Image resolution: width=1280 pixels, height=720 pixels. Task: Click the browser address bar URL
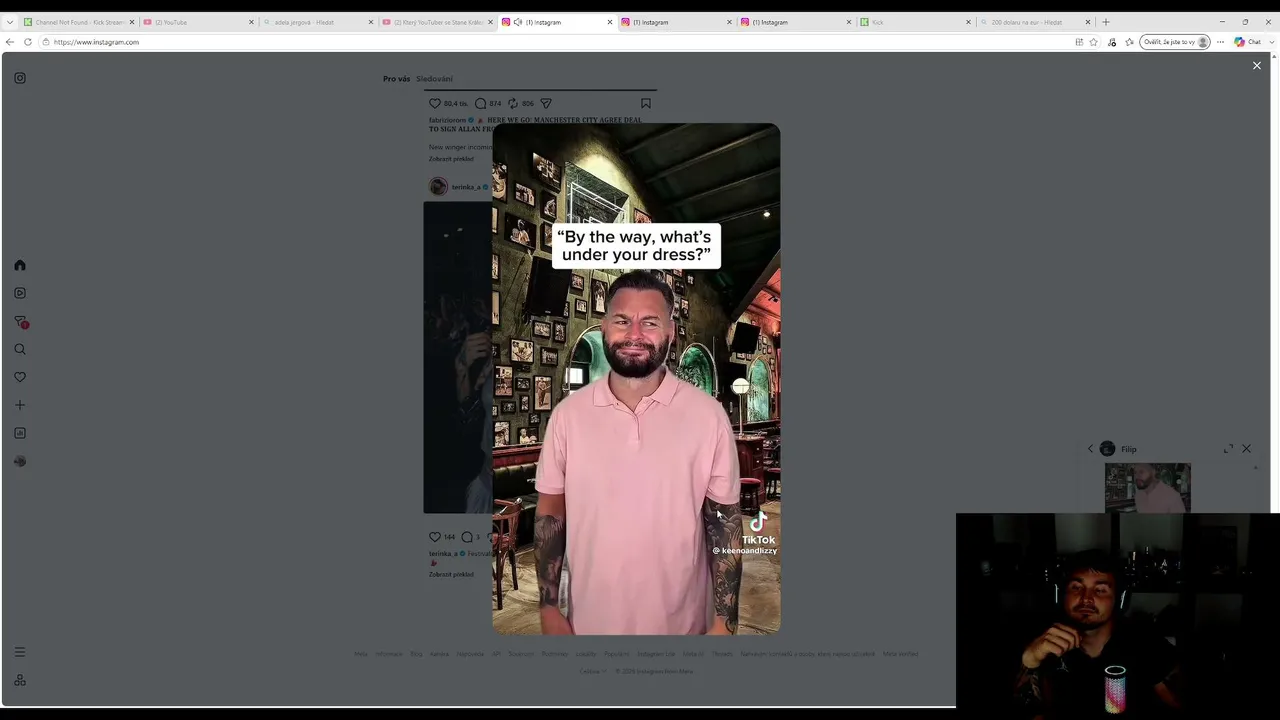click(96, 42)
